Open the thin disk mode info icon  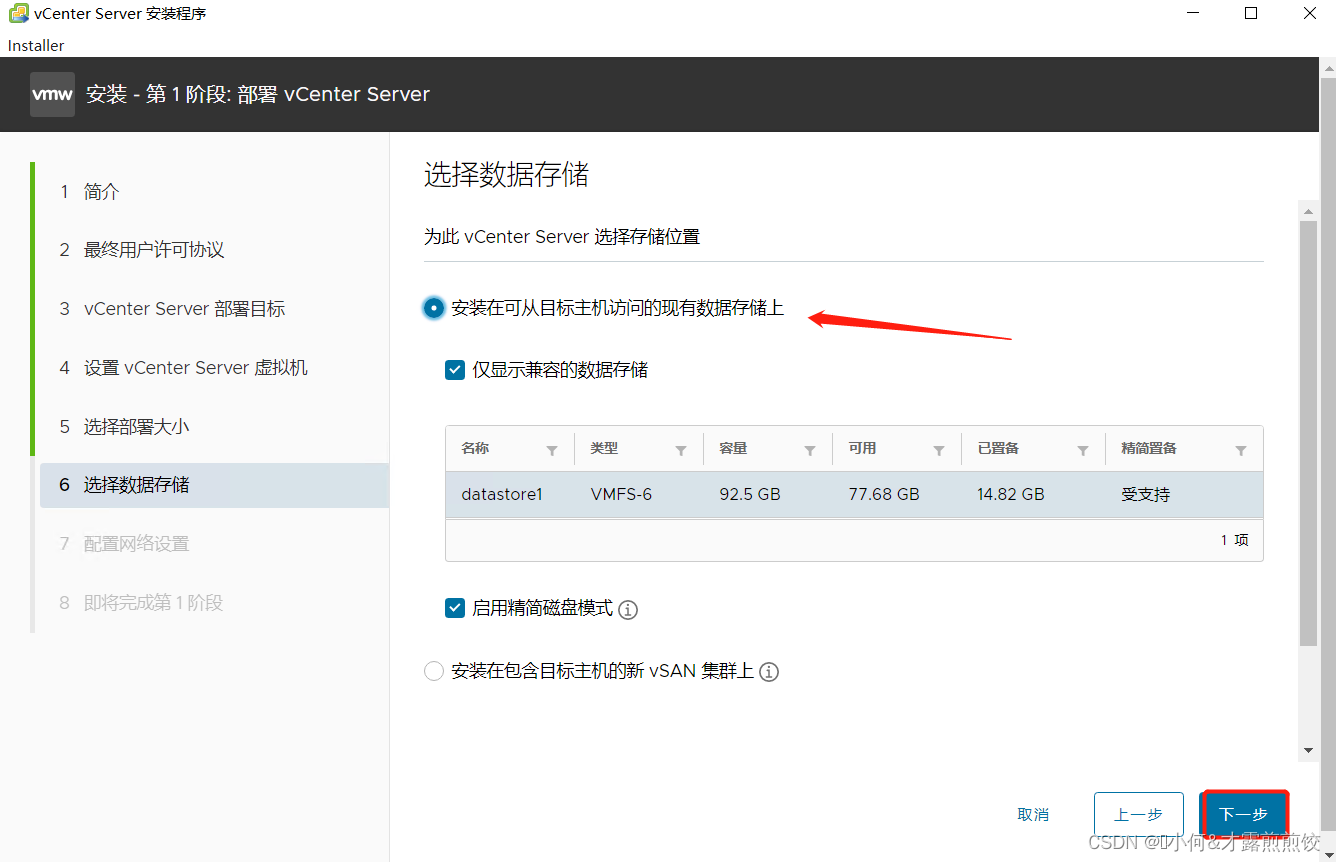pyautogui.click(x=628, y=610)
